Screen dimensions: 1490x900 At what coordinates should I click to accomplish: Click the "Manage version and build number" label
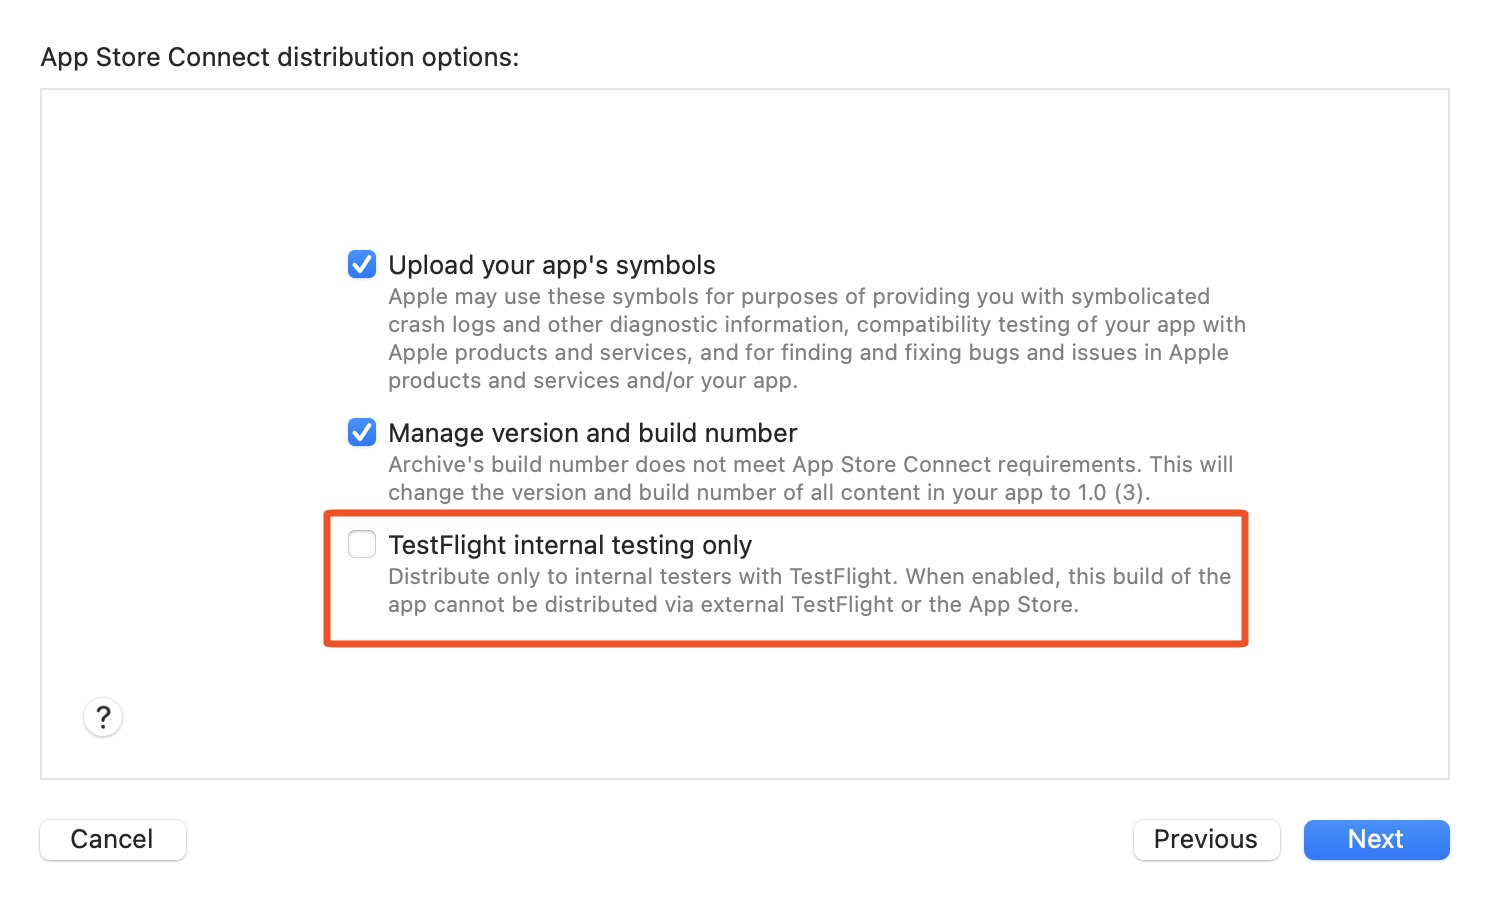point(593,433)
